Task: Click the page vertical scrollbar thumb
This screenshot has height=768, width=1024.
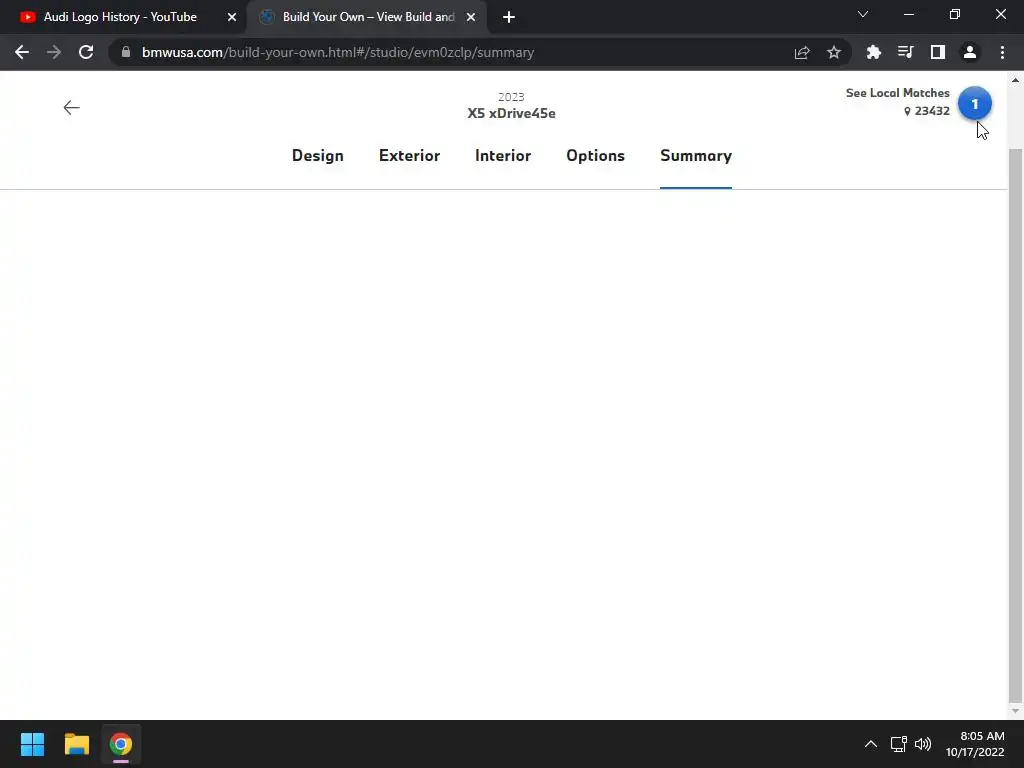Action: pyautogui.click(x=1015, y=424)
